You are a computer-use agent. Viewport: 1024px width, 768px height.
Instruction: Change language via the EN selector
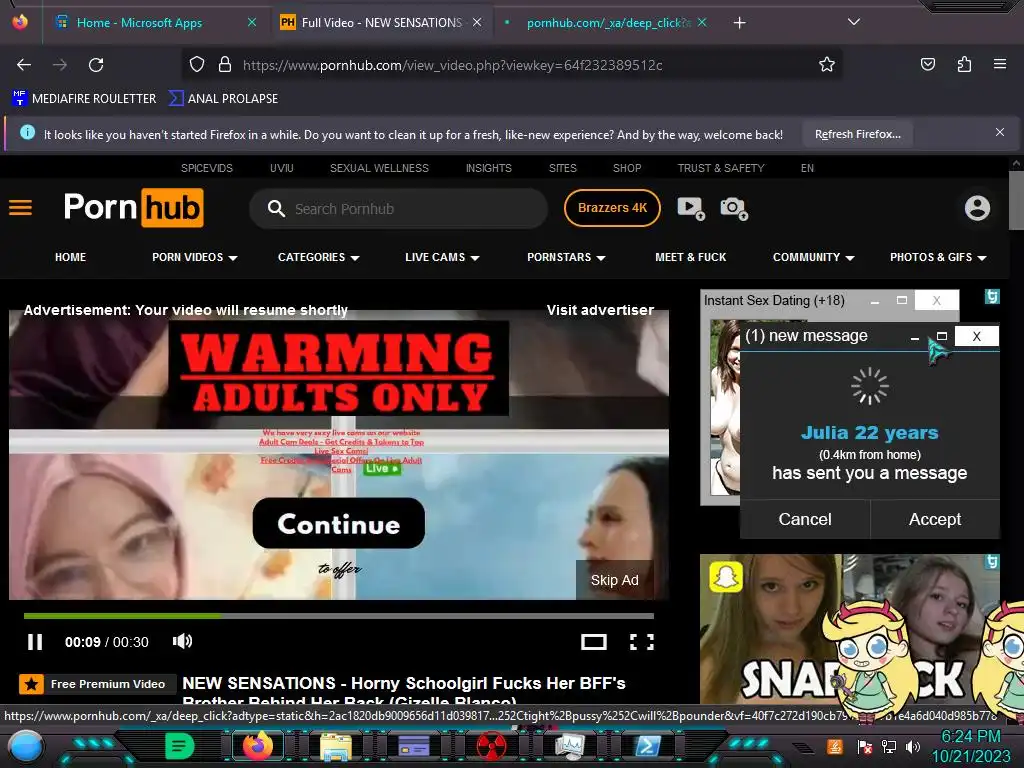807,168
